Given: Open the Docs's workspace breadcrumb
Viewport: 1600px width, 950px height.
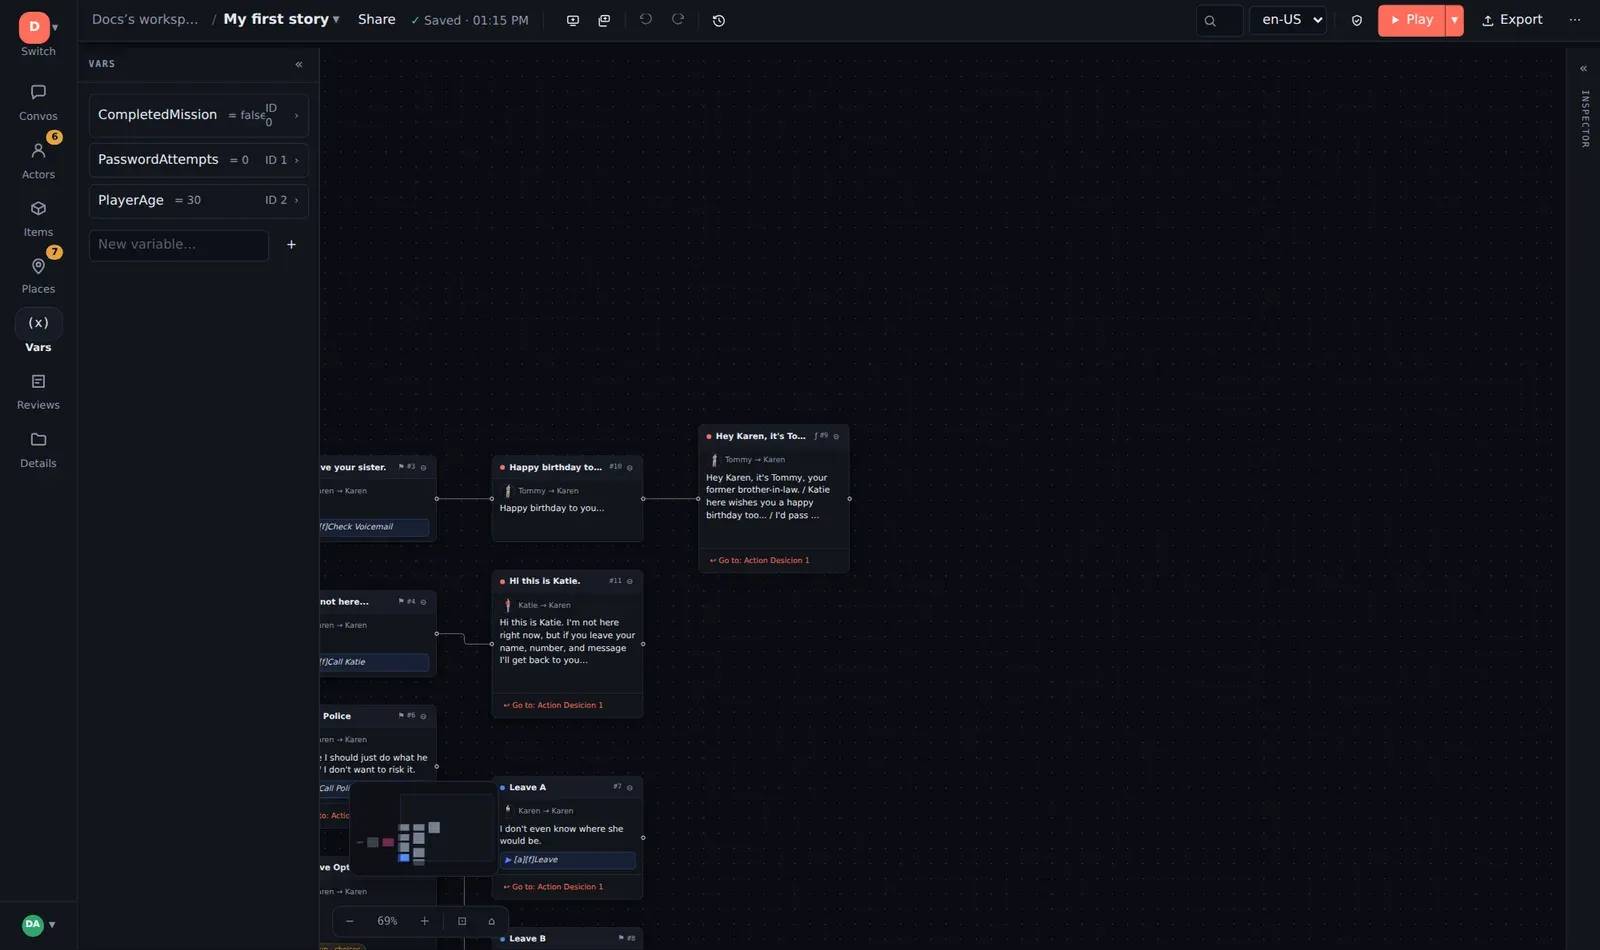Looking at the screenshot, I should [145, 20].
